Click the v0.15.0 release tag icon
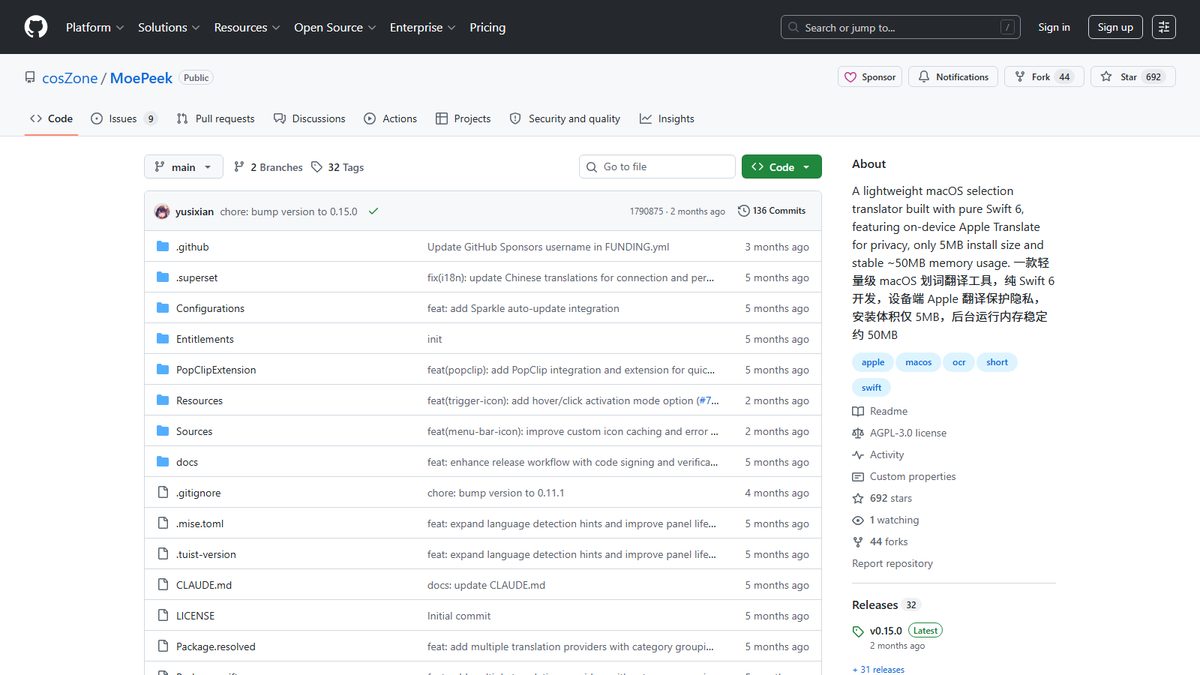The height and width of the screenshot is (675, 1200). coord(858,631)
